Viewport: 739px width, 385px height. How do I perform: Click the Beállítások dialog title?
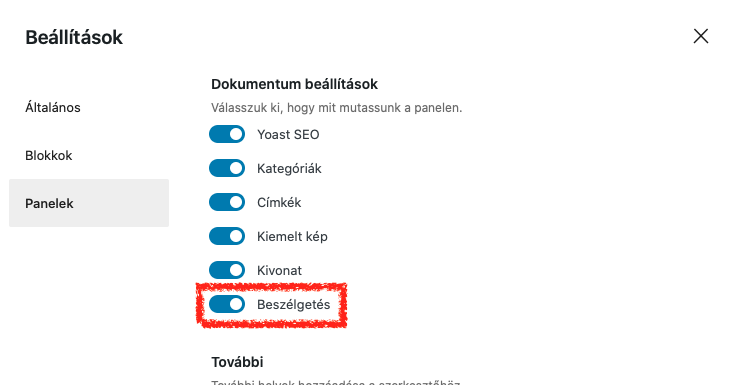pos(74,37)
